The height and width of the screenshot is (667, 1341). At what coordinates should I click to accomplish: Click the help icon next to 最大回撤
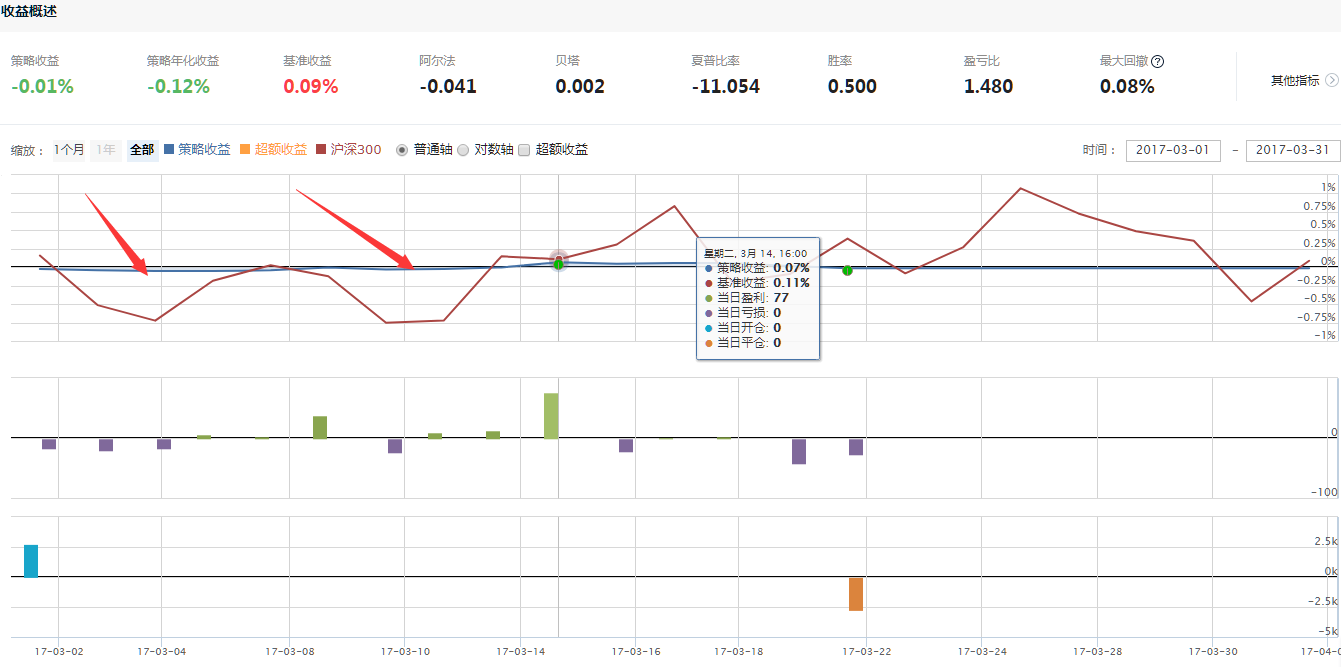(x=1157, y=61)
